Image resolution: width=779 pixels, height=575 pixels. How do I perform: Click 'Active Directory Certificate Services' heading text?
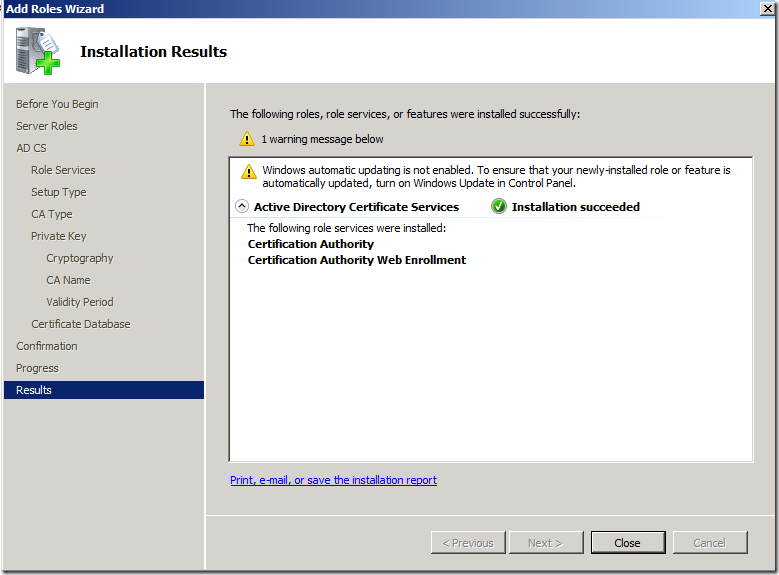pos(356,207)
